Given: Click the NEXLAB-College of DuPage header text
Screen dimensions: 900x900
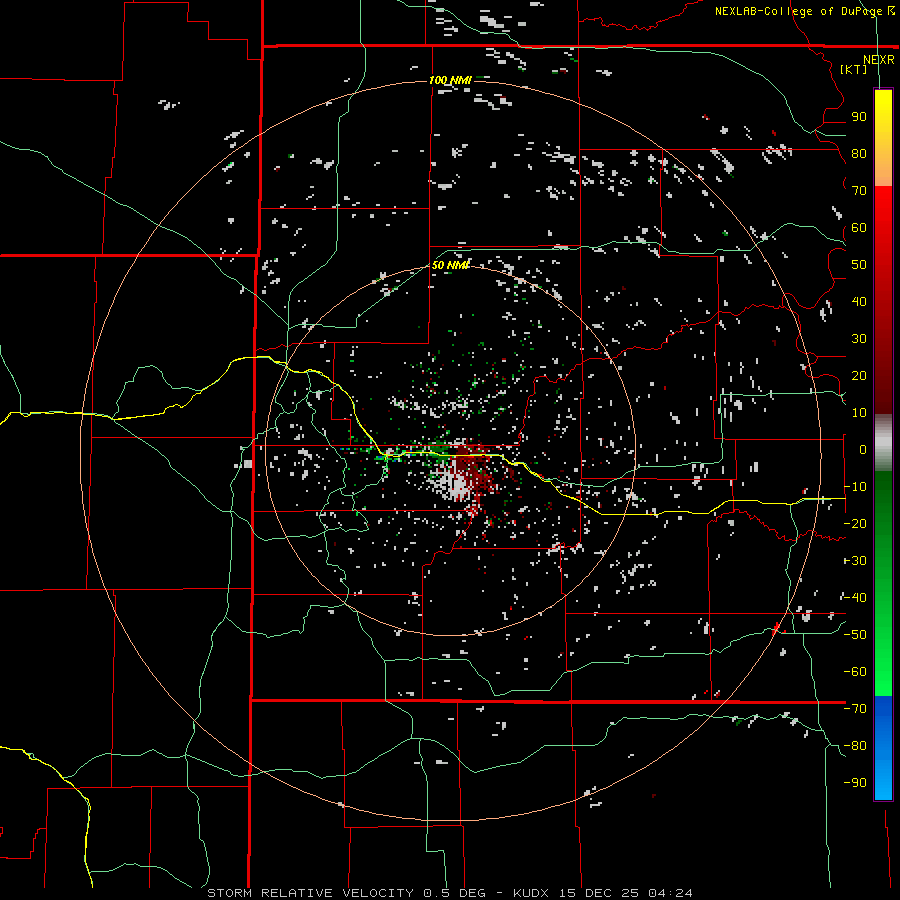Looking at the screenshot, I should (x=798, y=11).
